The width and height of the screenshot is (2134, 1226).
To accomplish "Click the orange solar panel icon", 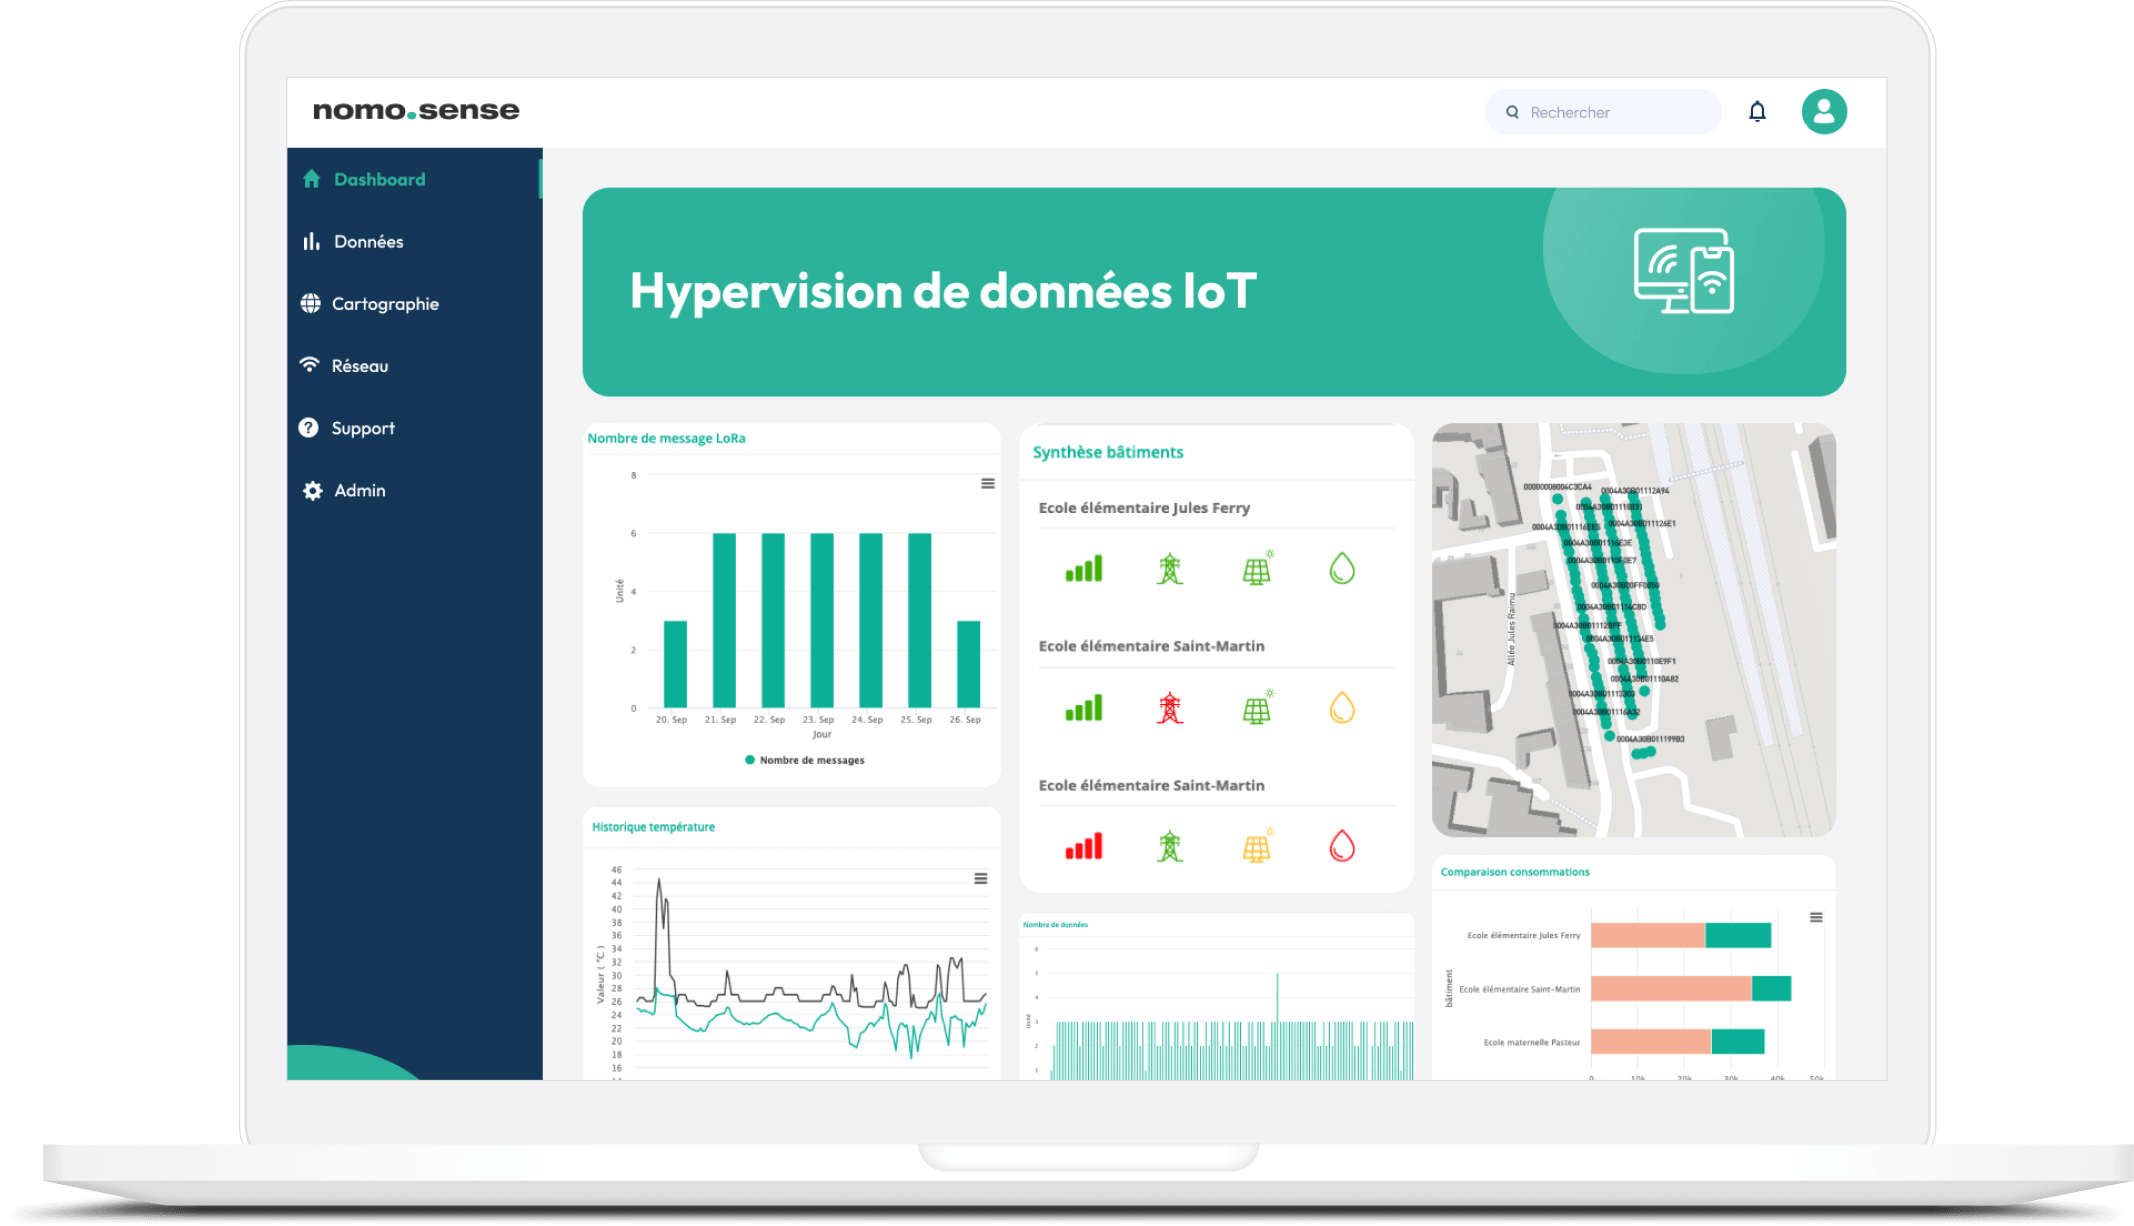I will point(1257,846).
